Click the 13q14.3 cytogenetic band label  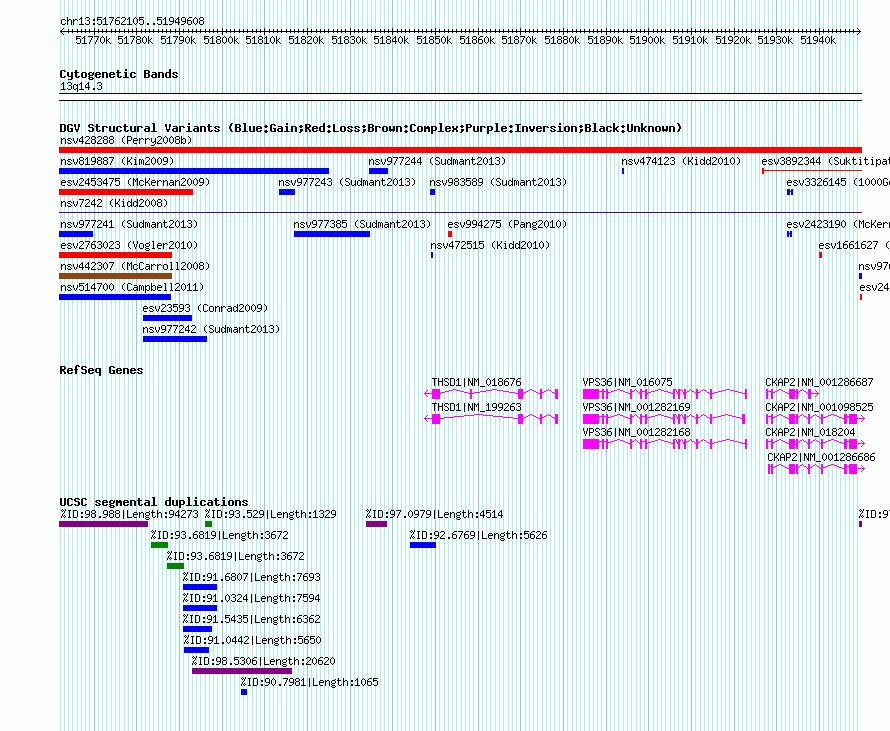click(x=81, y=86)
